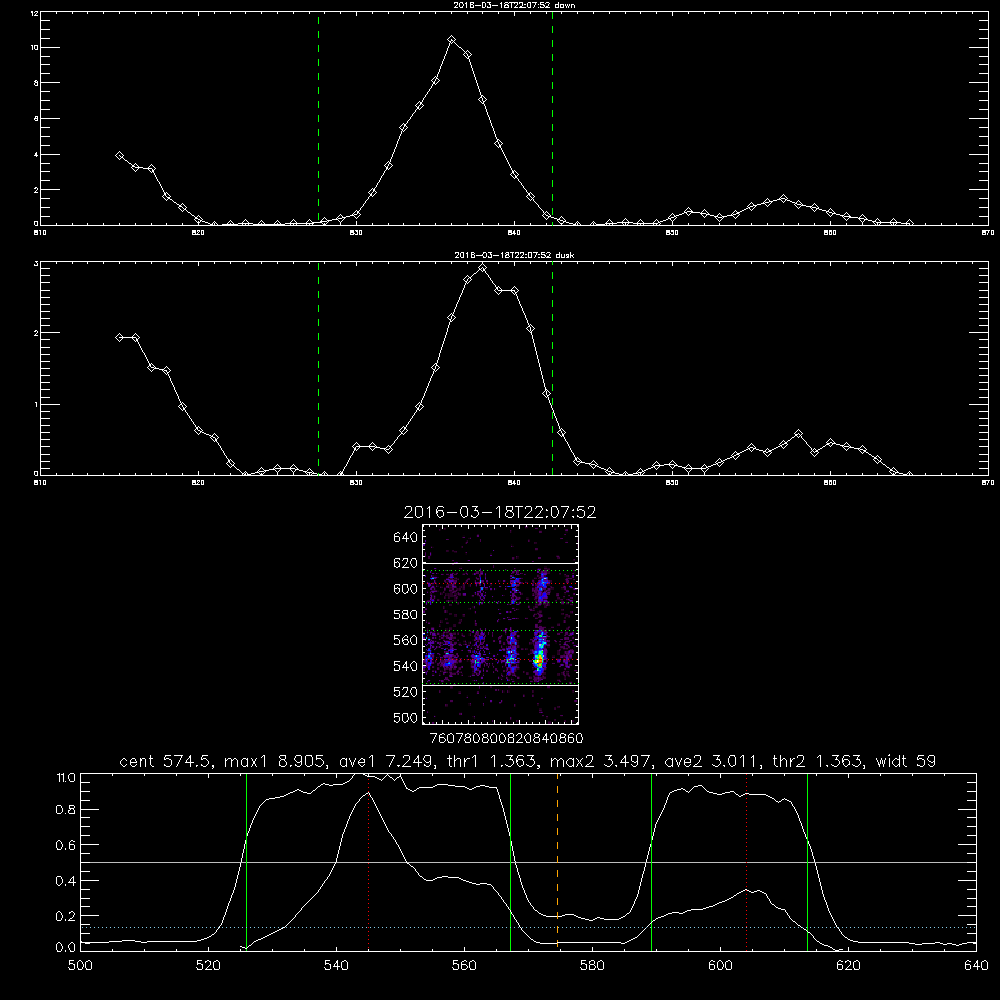This screenshot has width=1000, height=1000.
Task: Click x-axis label '620' of bottom plot
Action: (848, 966)
